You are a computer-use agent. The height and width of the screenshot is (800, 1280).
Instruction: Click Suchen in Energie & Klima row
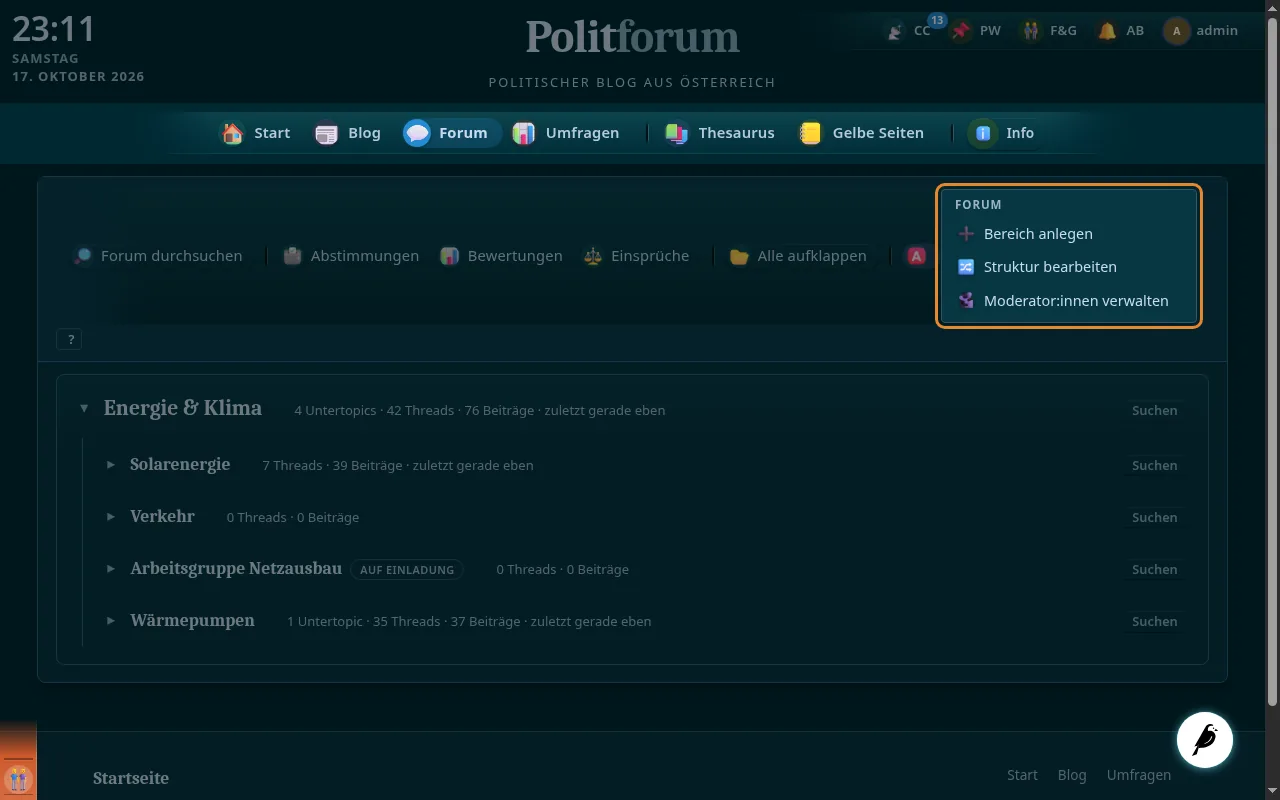pos(1154,410)
